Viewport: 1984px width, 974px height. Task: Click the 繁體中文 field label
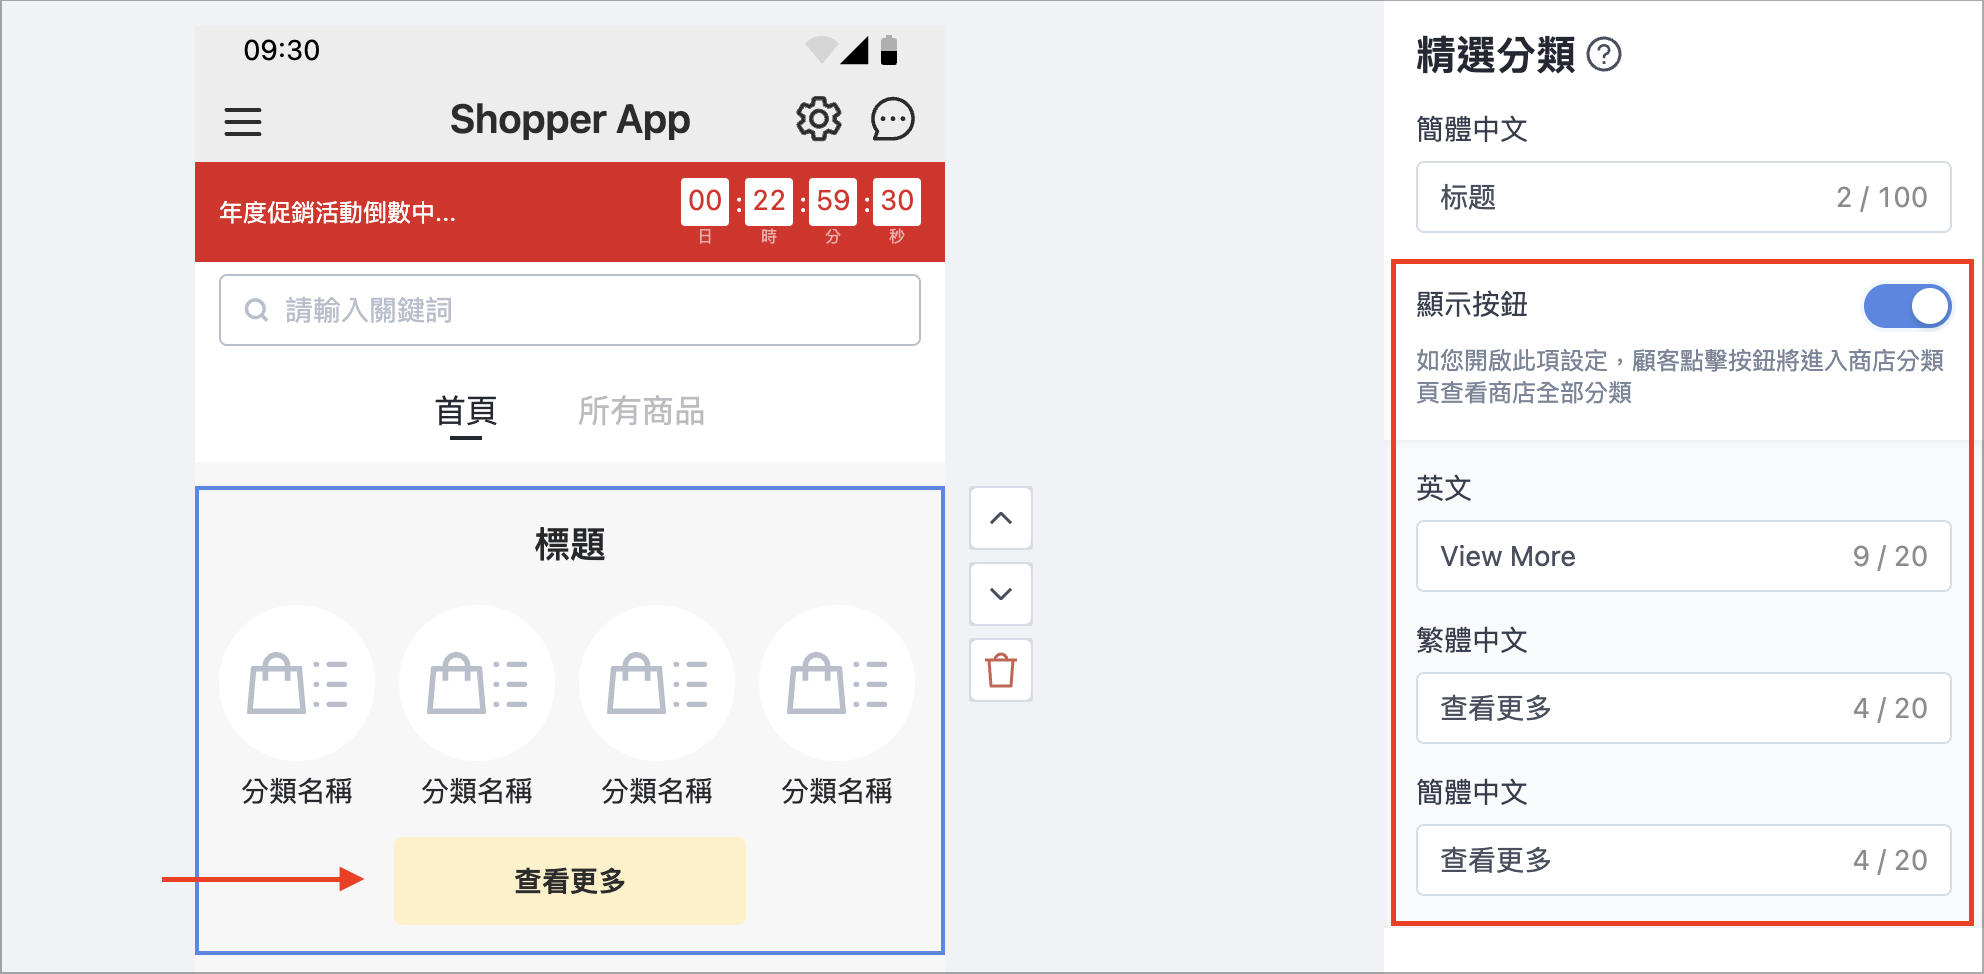1472,640
